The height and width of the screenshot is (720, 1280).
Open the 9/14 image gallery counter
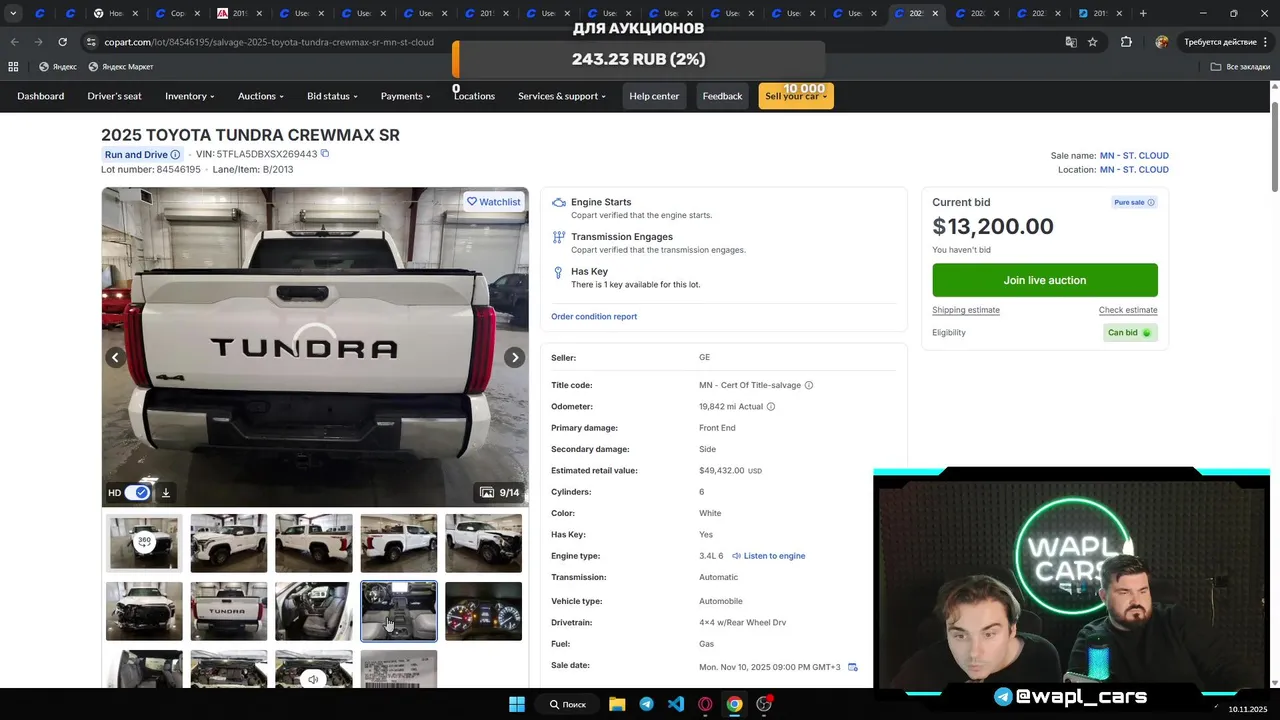point(499,492)
